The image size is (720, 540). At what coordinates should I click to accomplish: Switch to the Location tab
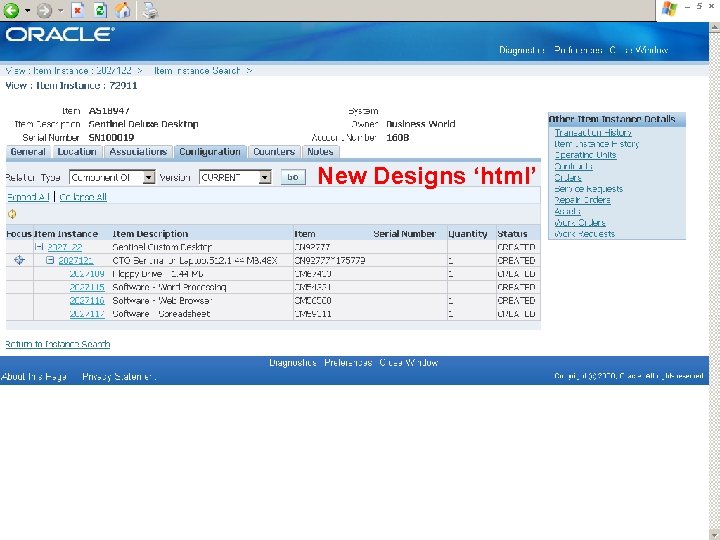(x=77, y=152)
